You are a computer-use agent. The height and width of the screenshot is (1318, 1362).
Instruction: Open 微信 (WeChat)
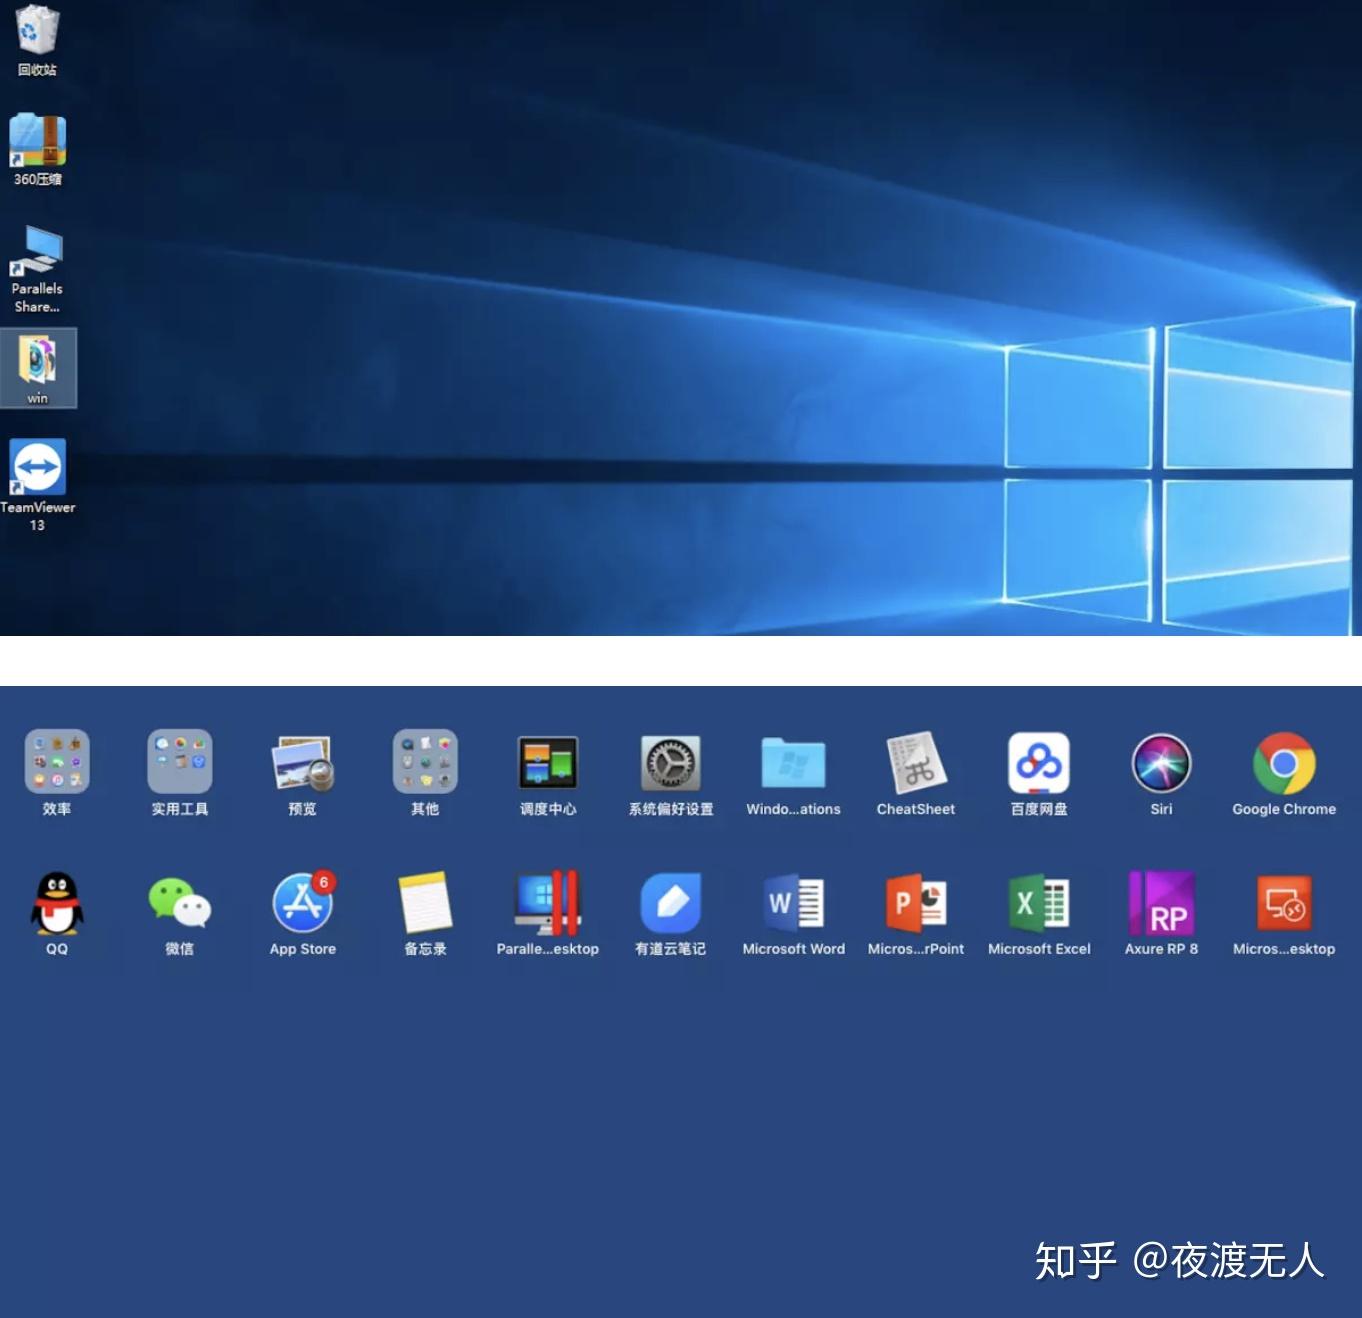(x=179, y=905)
